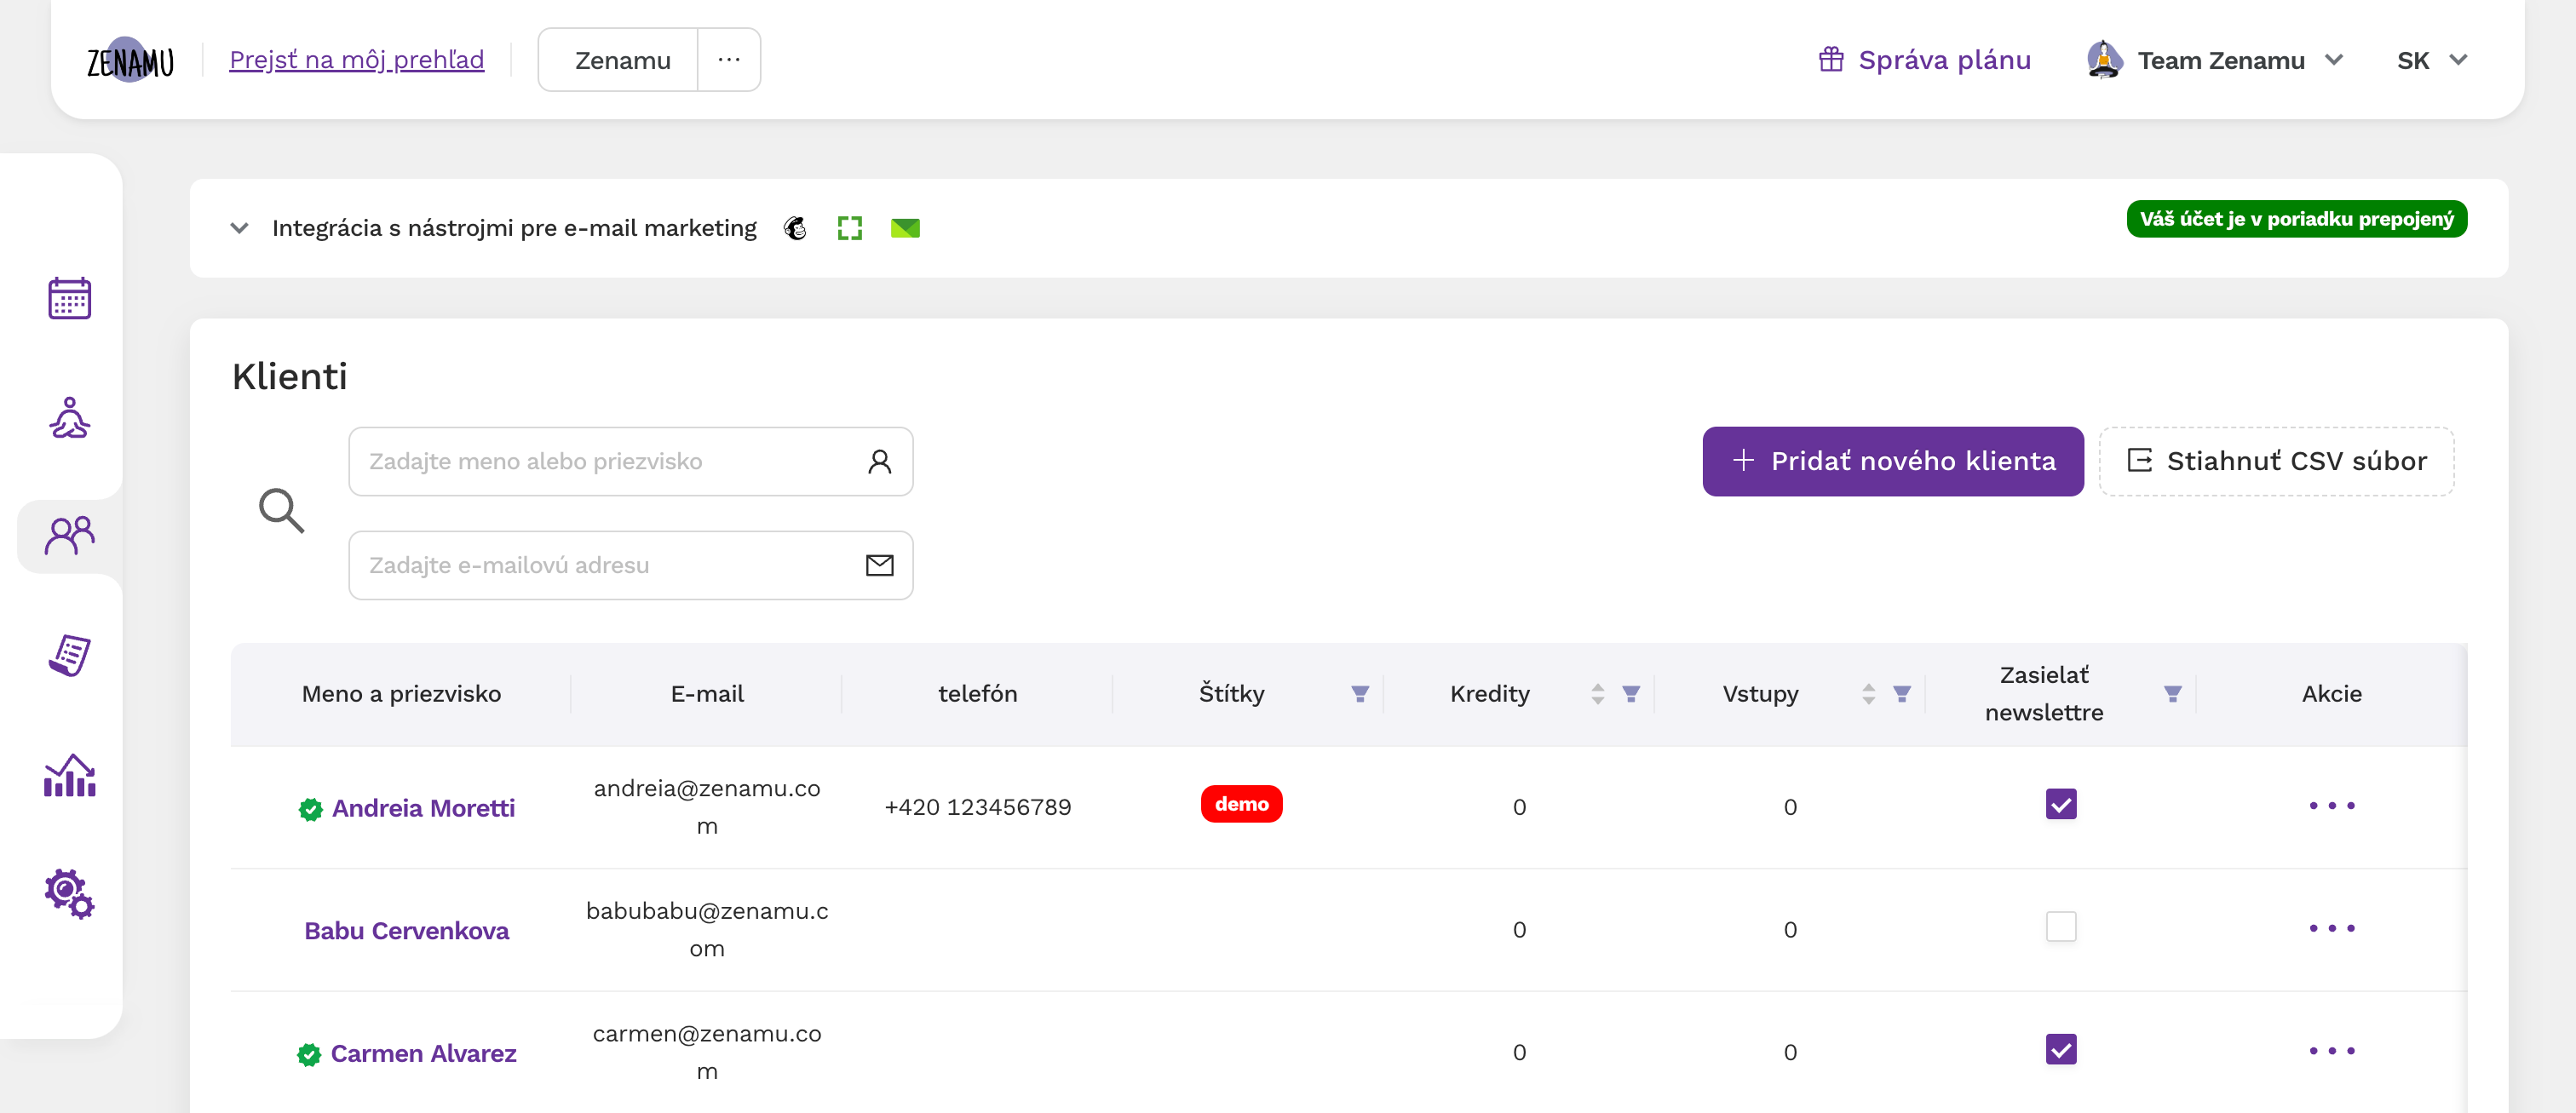Click the Mailchimp integration icon
Screen dimensions: 2576x1113
pos(795,228)
